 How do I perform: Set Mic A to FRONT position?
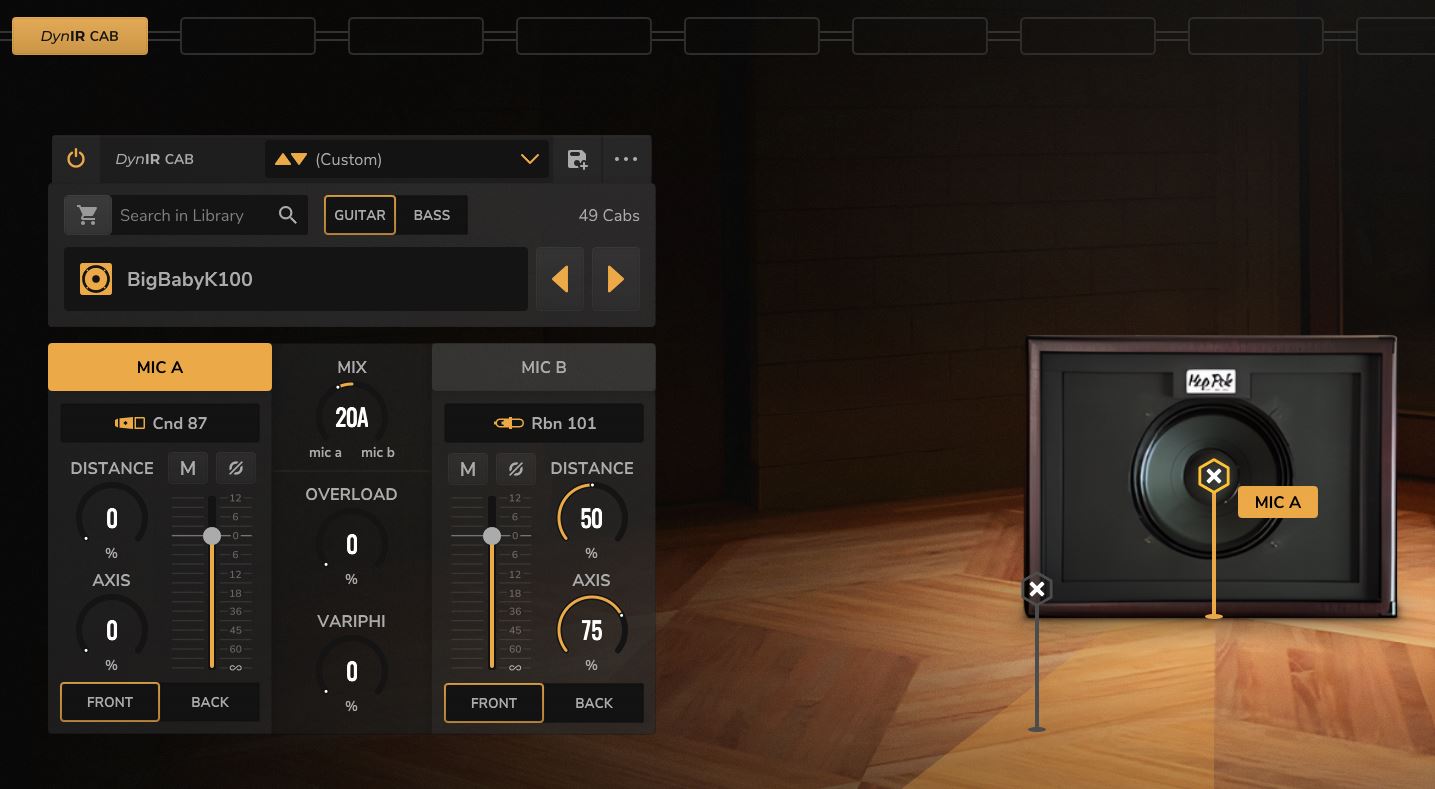point(110,702)
